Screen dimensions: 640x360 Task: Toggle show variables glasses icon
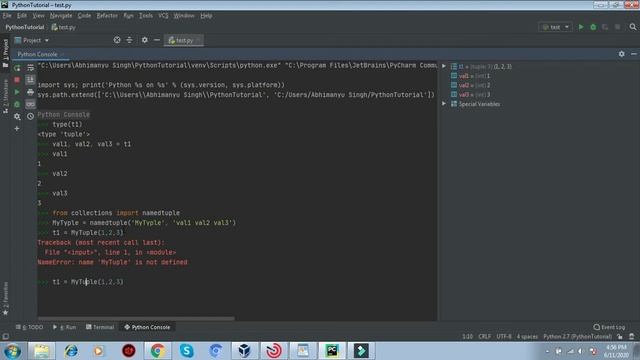[x=30, y=104]
